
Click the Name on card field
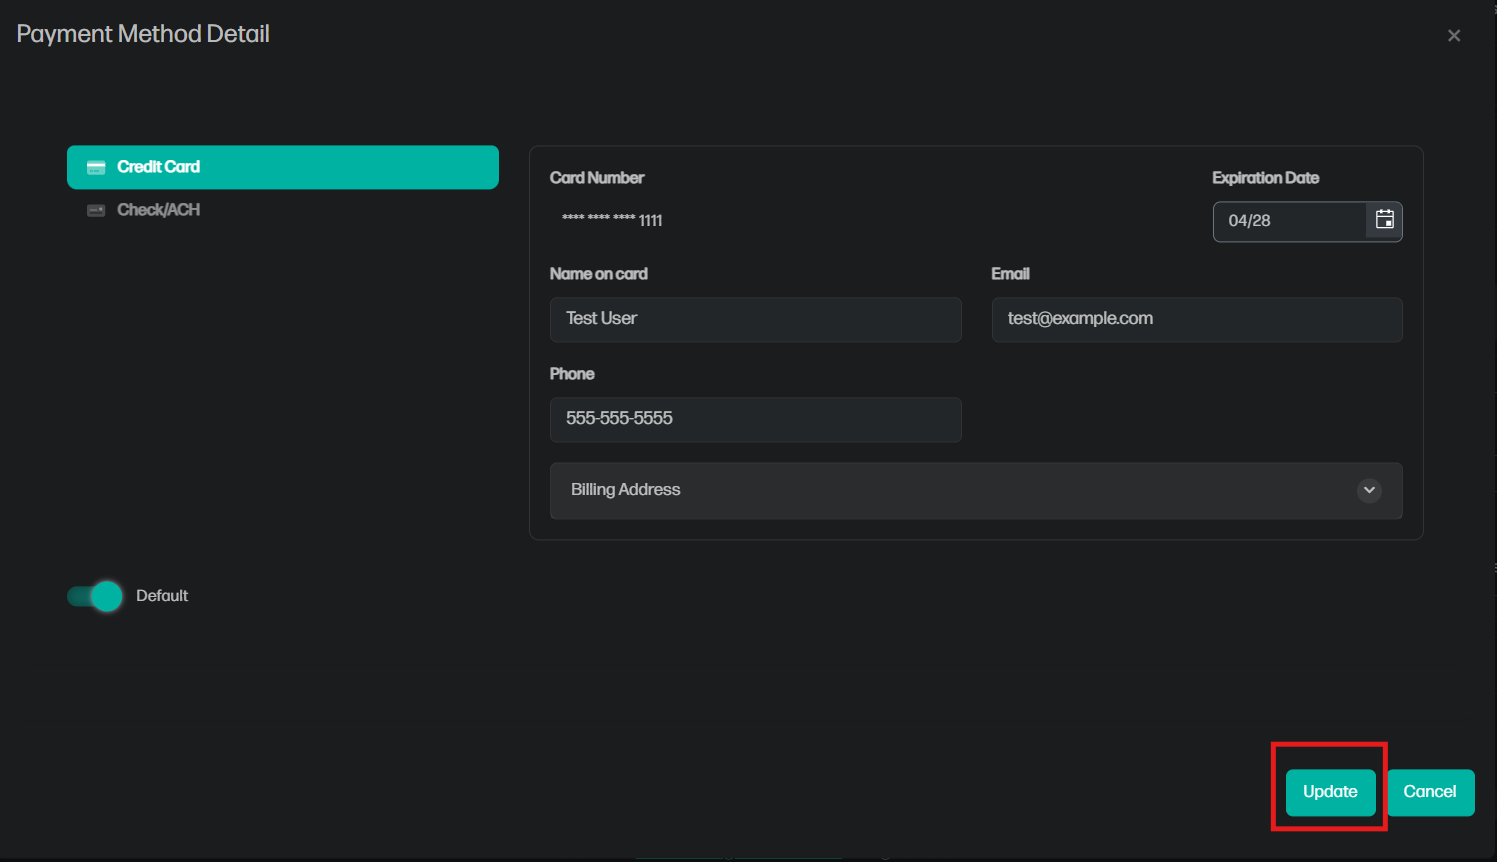(756, 319)
